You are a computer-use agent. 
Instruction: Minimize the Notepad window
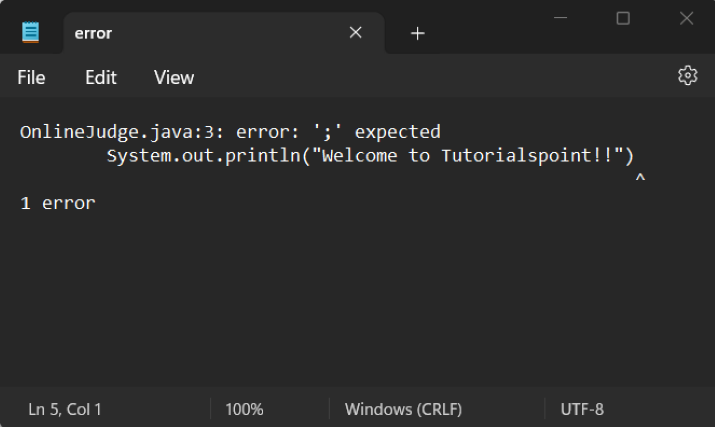(559, 19)
